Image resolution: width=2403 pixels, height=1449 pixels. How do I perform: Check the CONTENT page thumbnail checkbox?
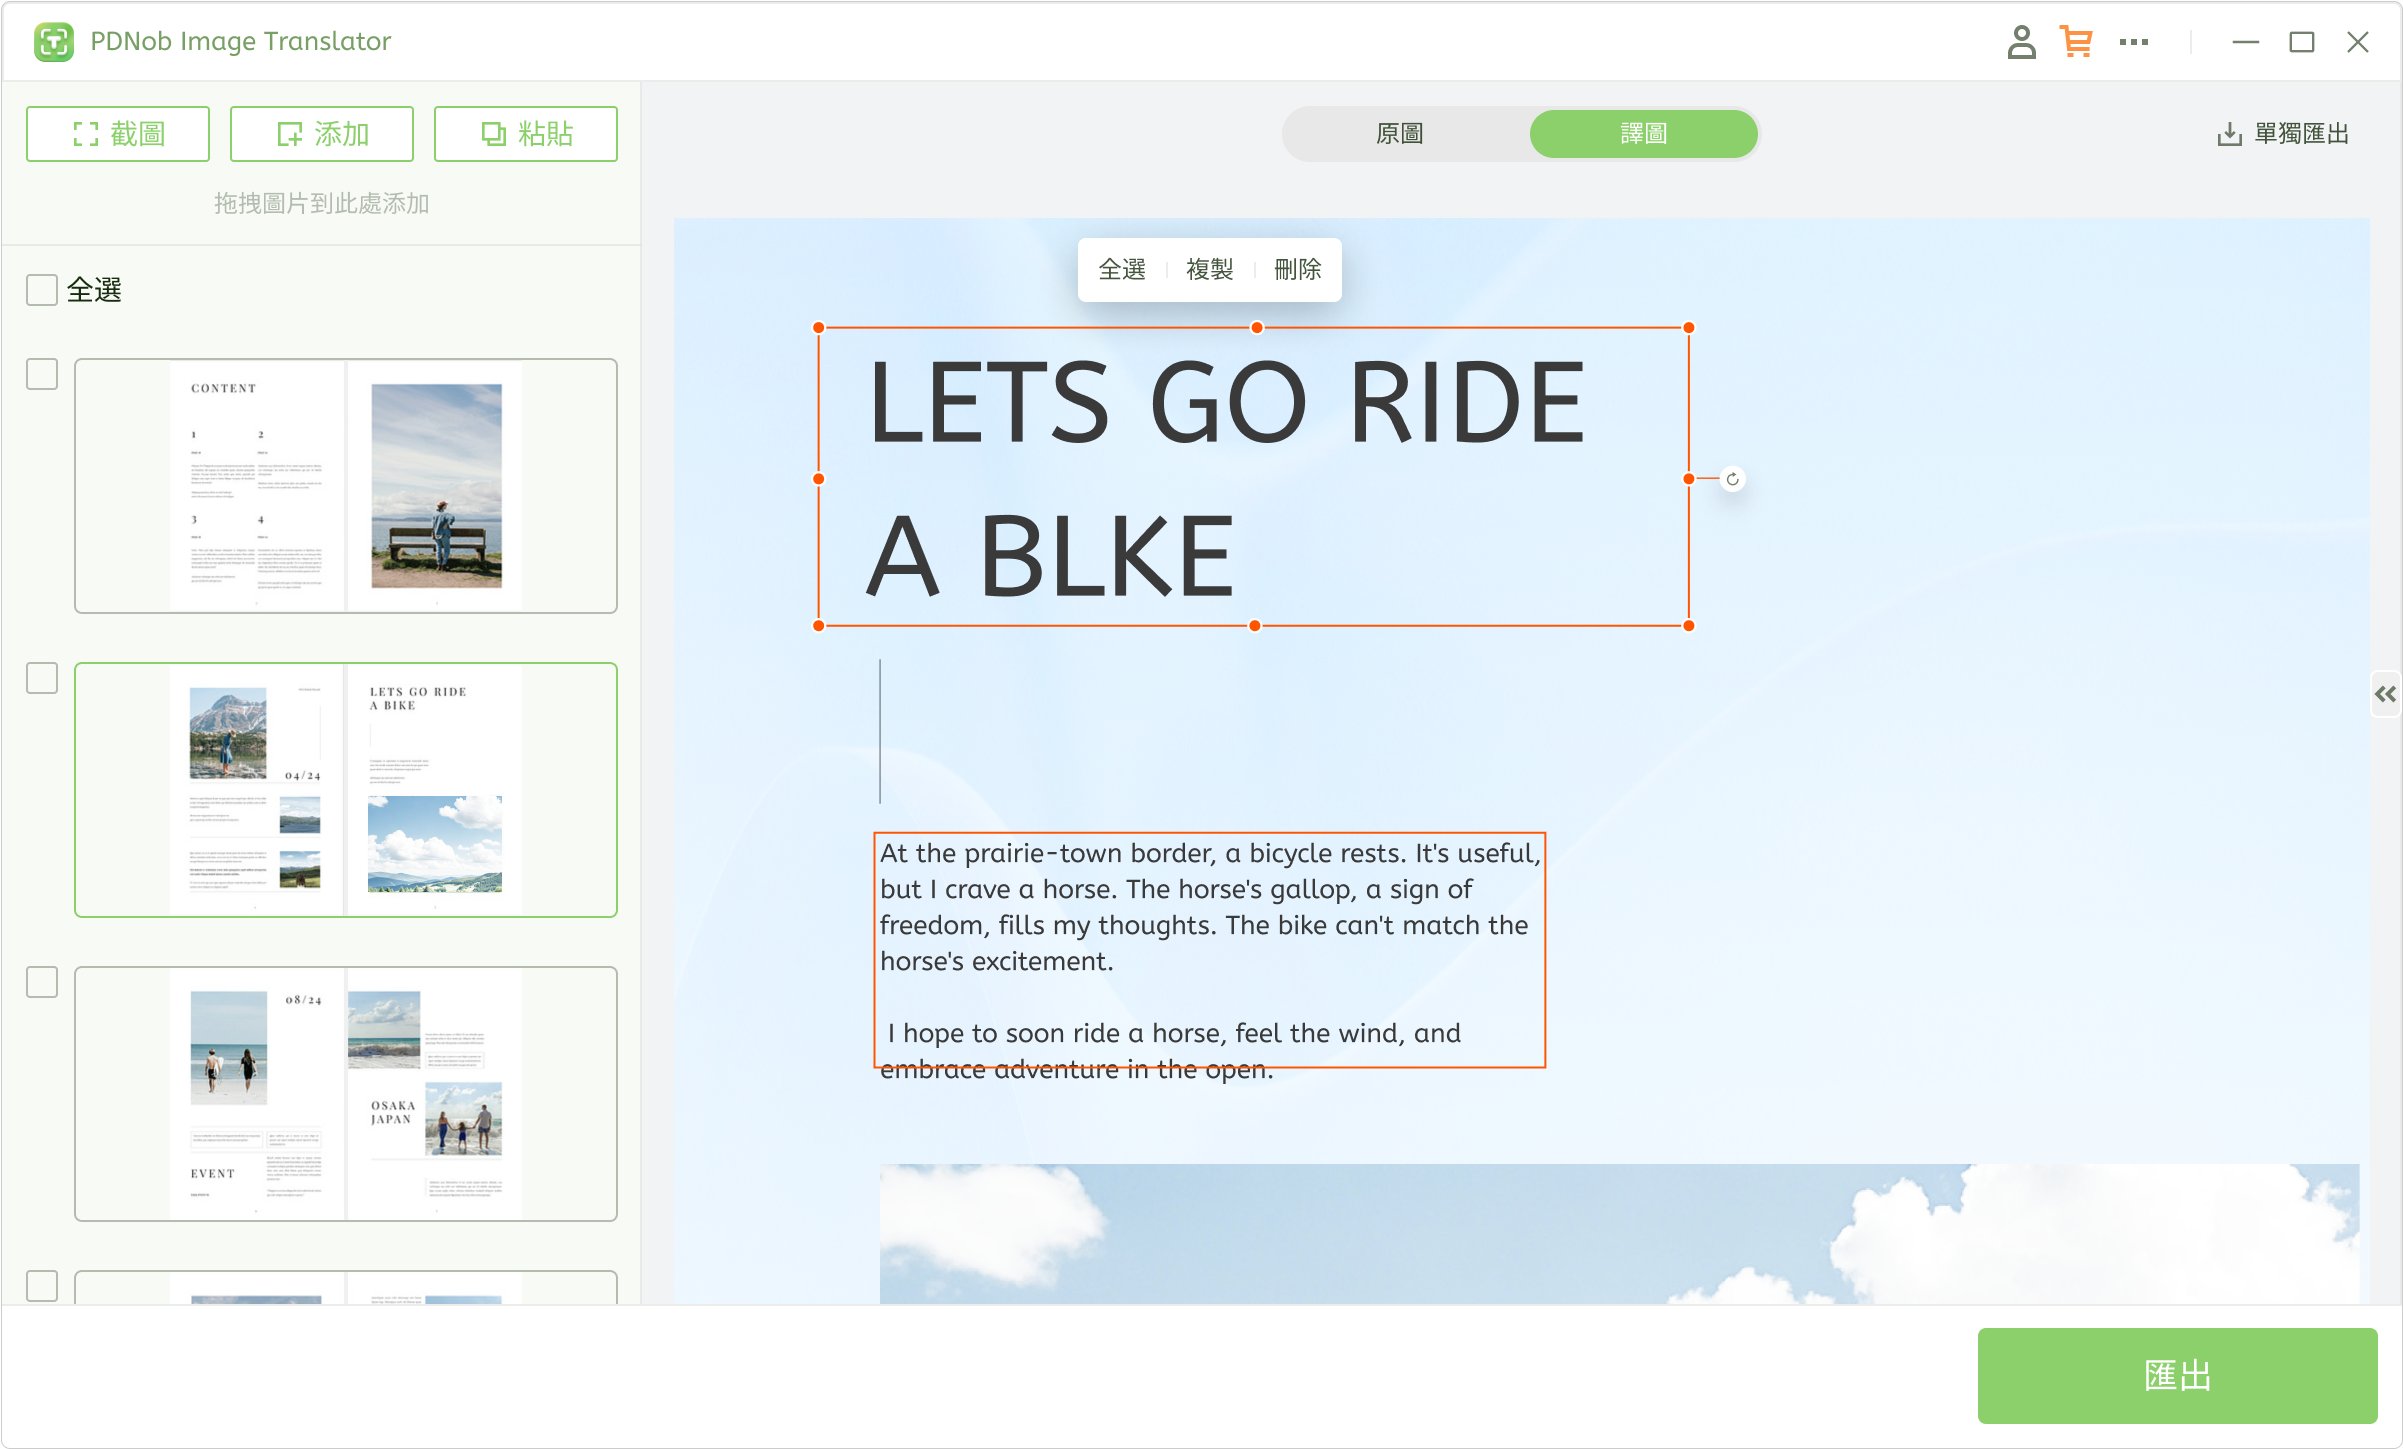(42, 374)
